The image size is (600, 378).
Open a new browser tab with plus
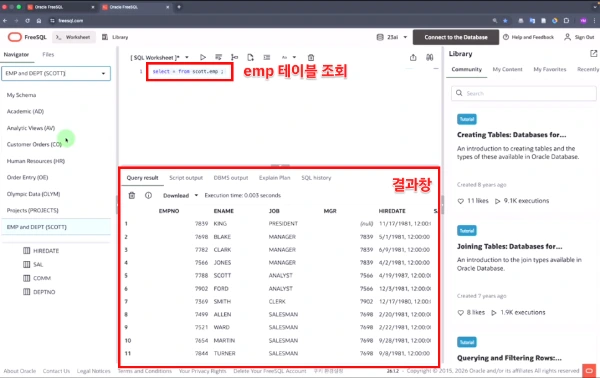pos(179,7)
